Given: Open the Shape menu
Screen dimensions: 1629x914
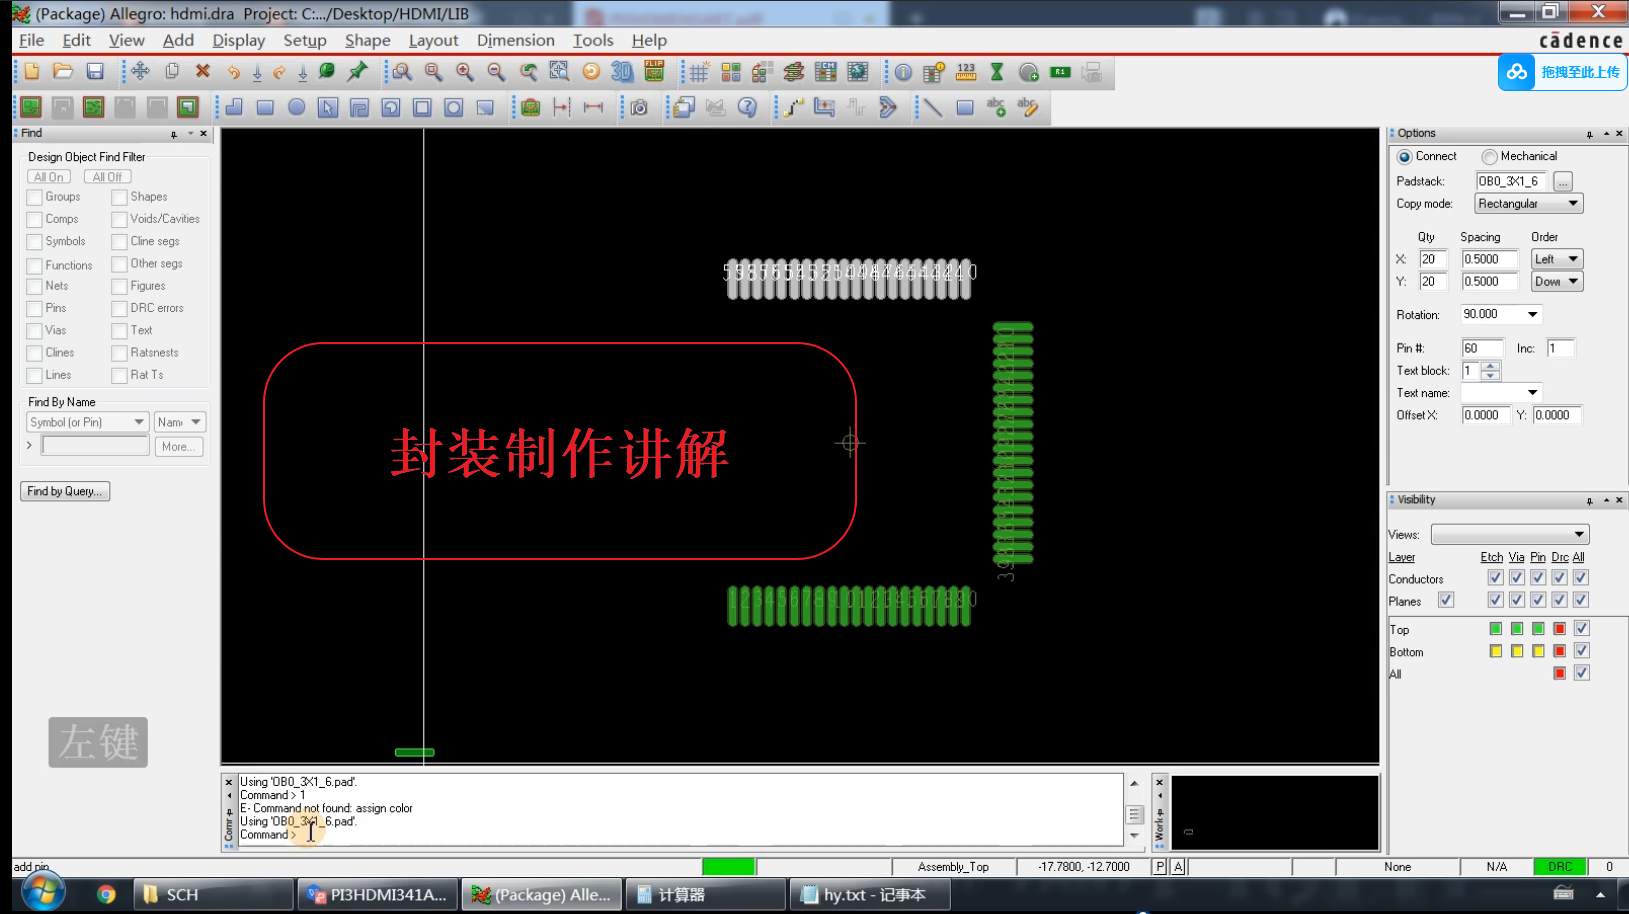Looking at the screenshot, I should click(368, 40).
